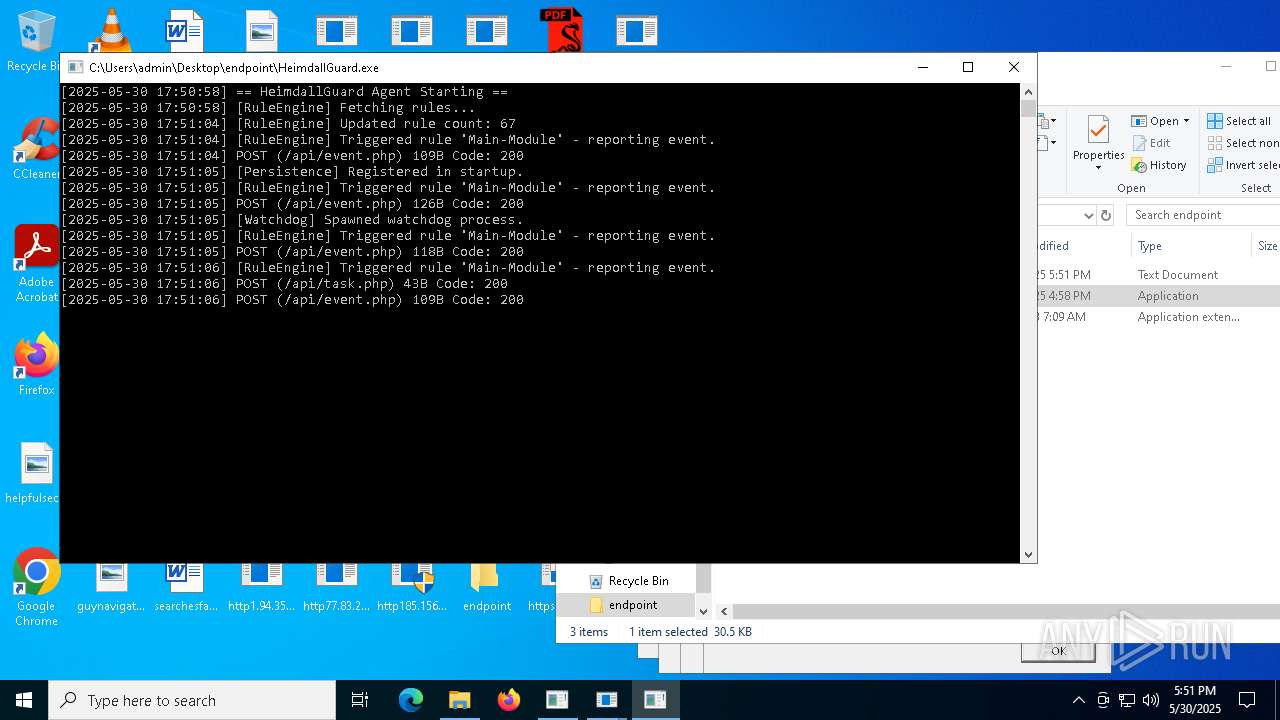Image resolution: width=1280 pixels, height=720 pixels.
Task: Open File Explorer from the taskbar
Action: (460, 700)
